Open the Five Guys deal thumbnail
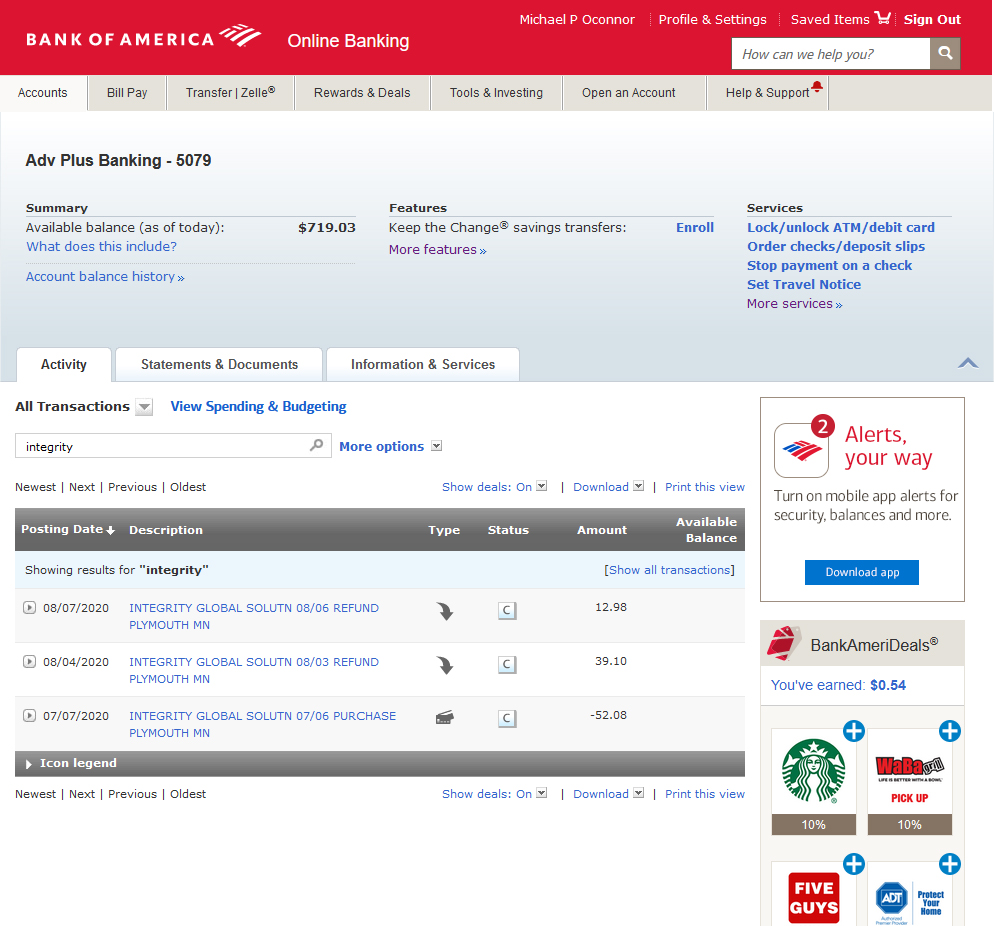Screen dimensions: 994x926 813,895
